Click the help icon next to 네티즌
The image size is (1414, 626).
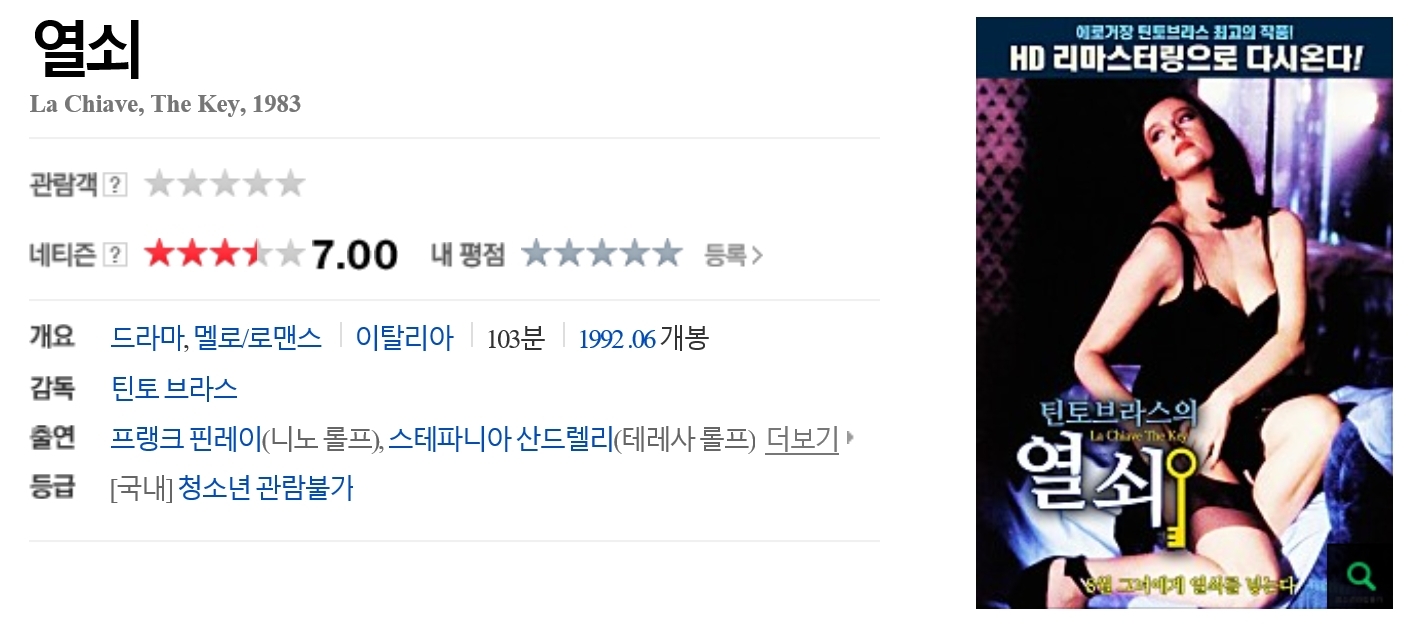pyautogui.click(x=116, y=255)
